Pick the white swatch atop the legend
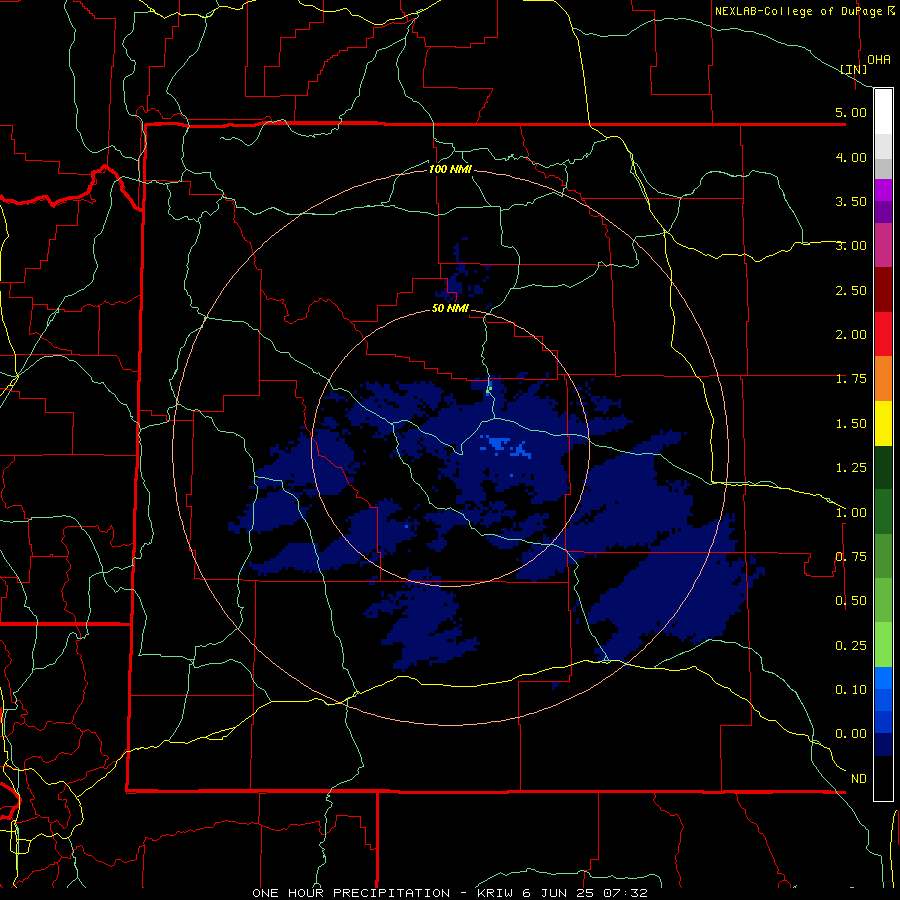 (x=883, y=112)
